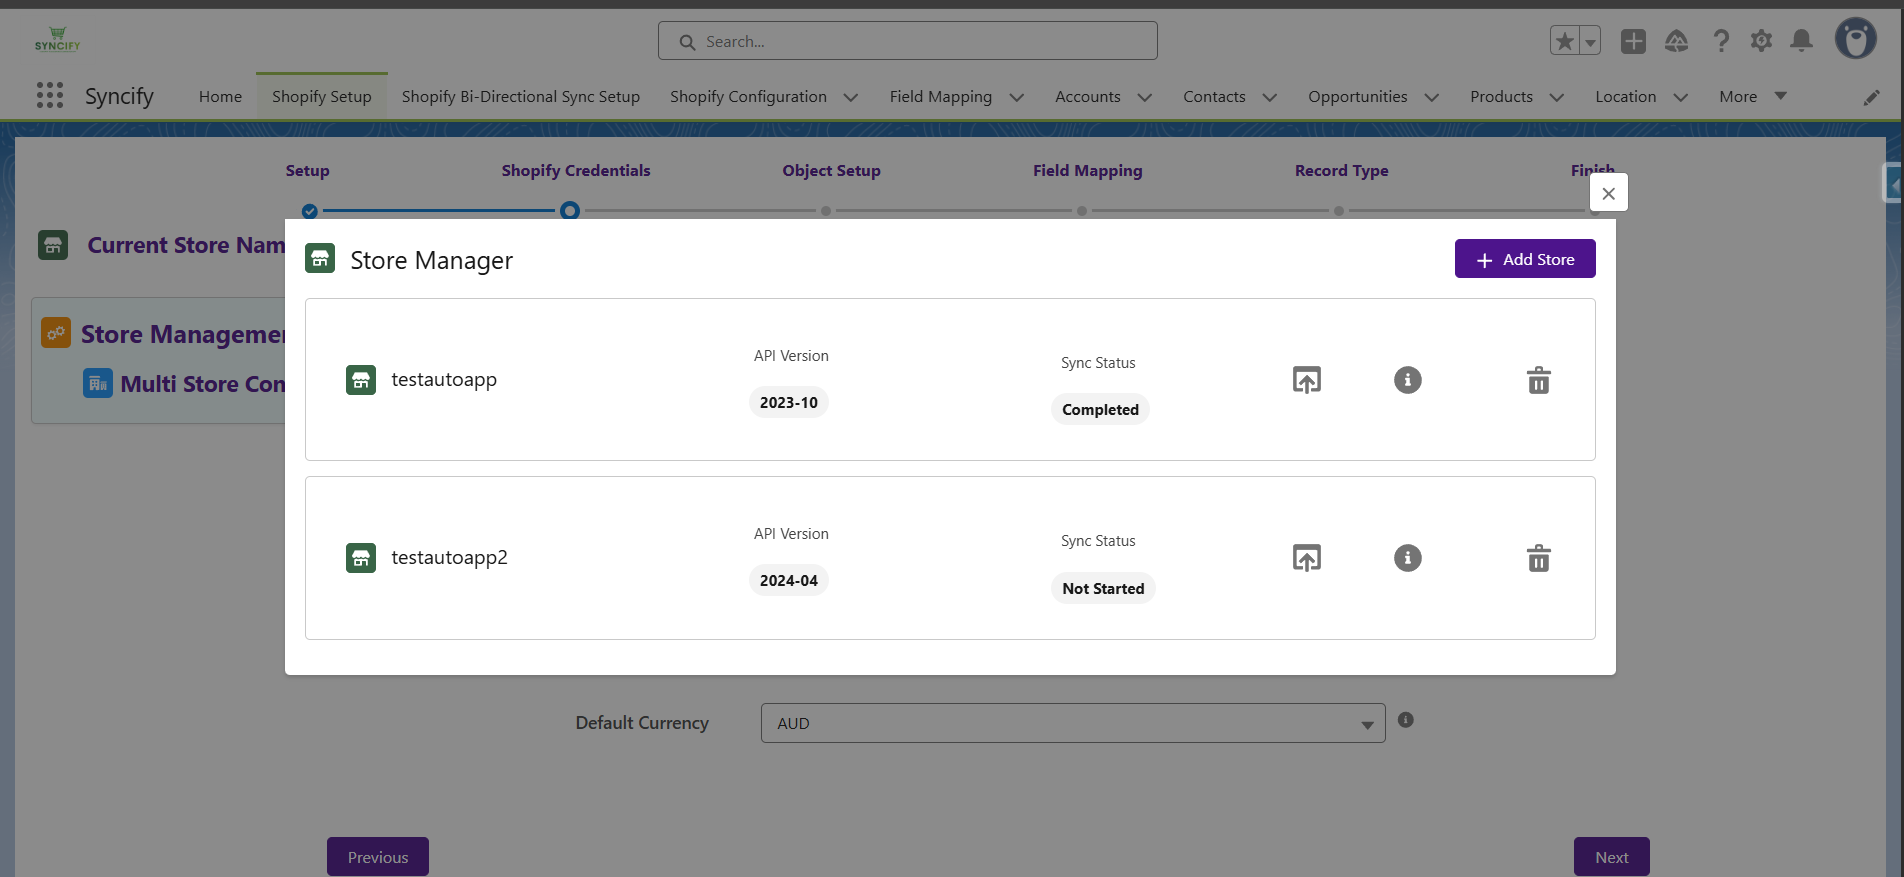Expand the side panel arrow at right edge
This screenshot has width=1904, height=877.
click(1893, 184)
